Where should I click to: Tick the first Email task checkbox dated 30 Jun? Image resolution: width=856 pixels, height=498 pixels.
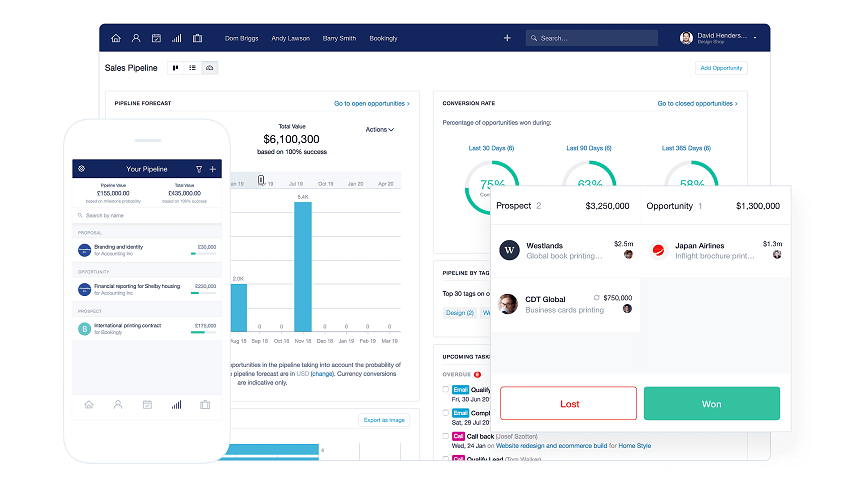[x=445, y=389]
